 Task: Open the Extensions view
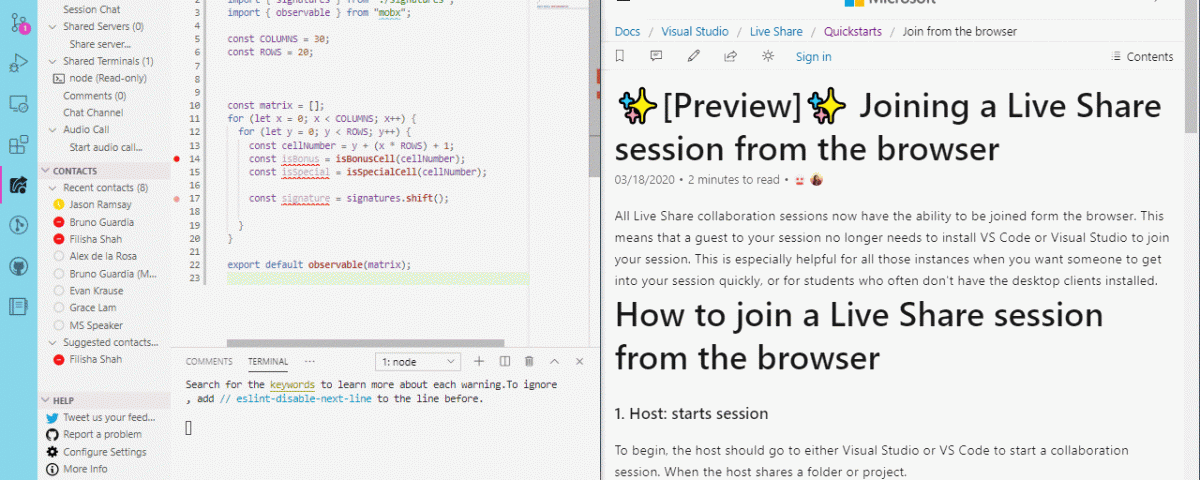18,145
